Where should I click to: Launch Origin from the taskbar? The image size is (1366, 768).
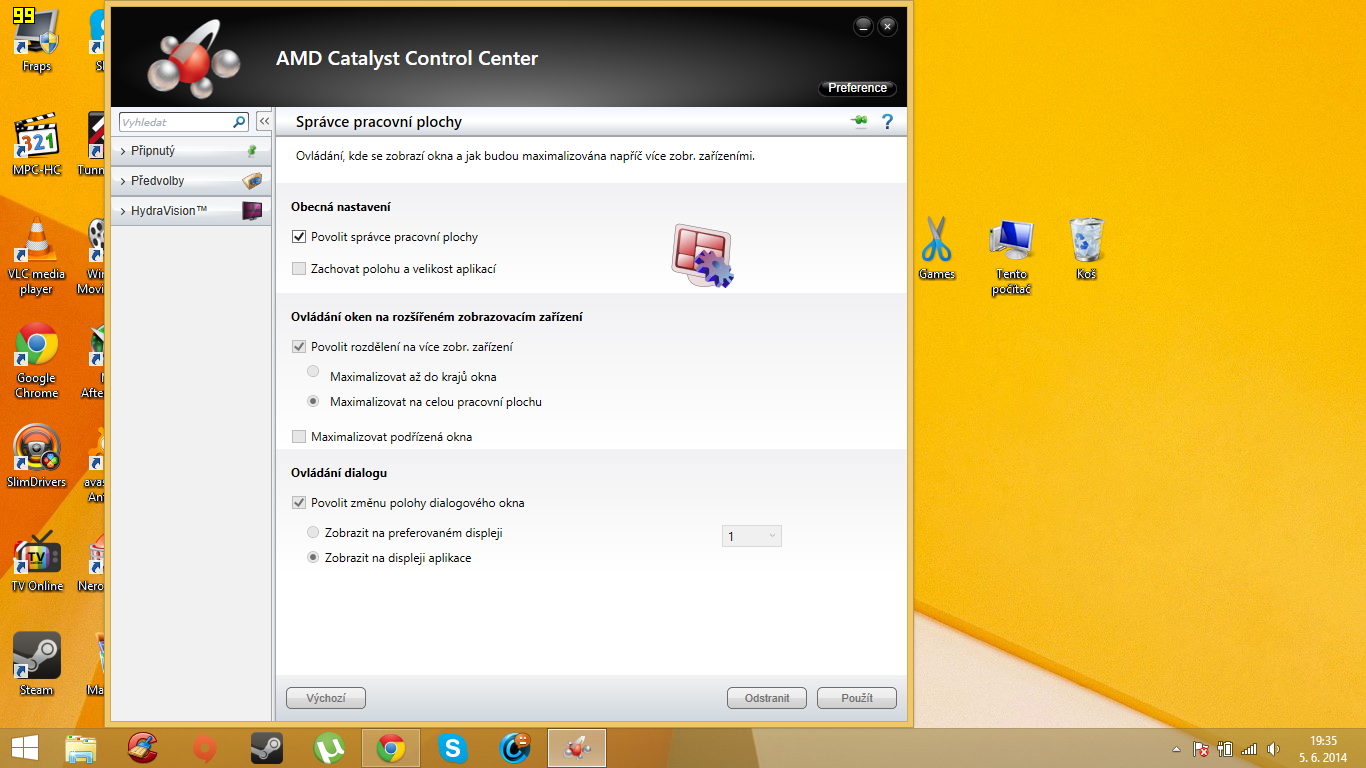click(205, 748)
